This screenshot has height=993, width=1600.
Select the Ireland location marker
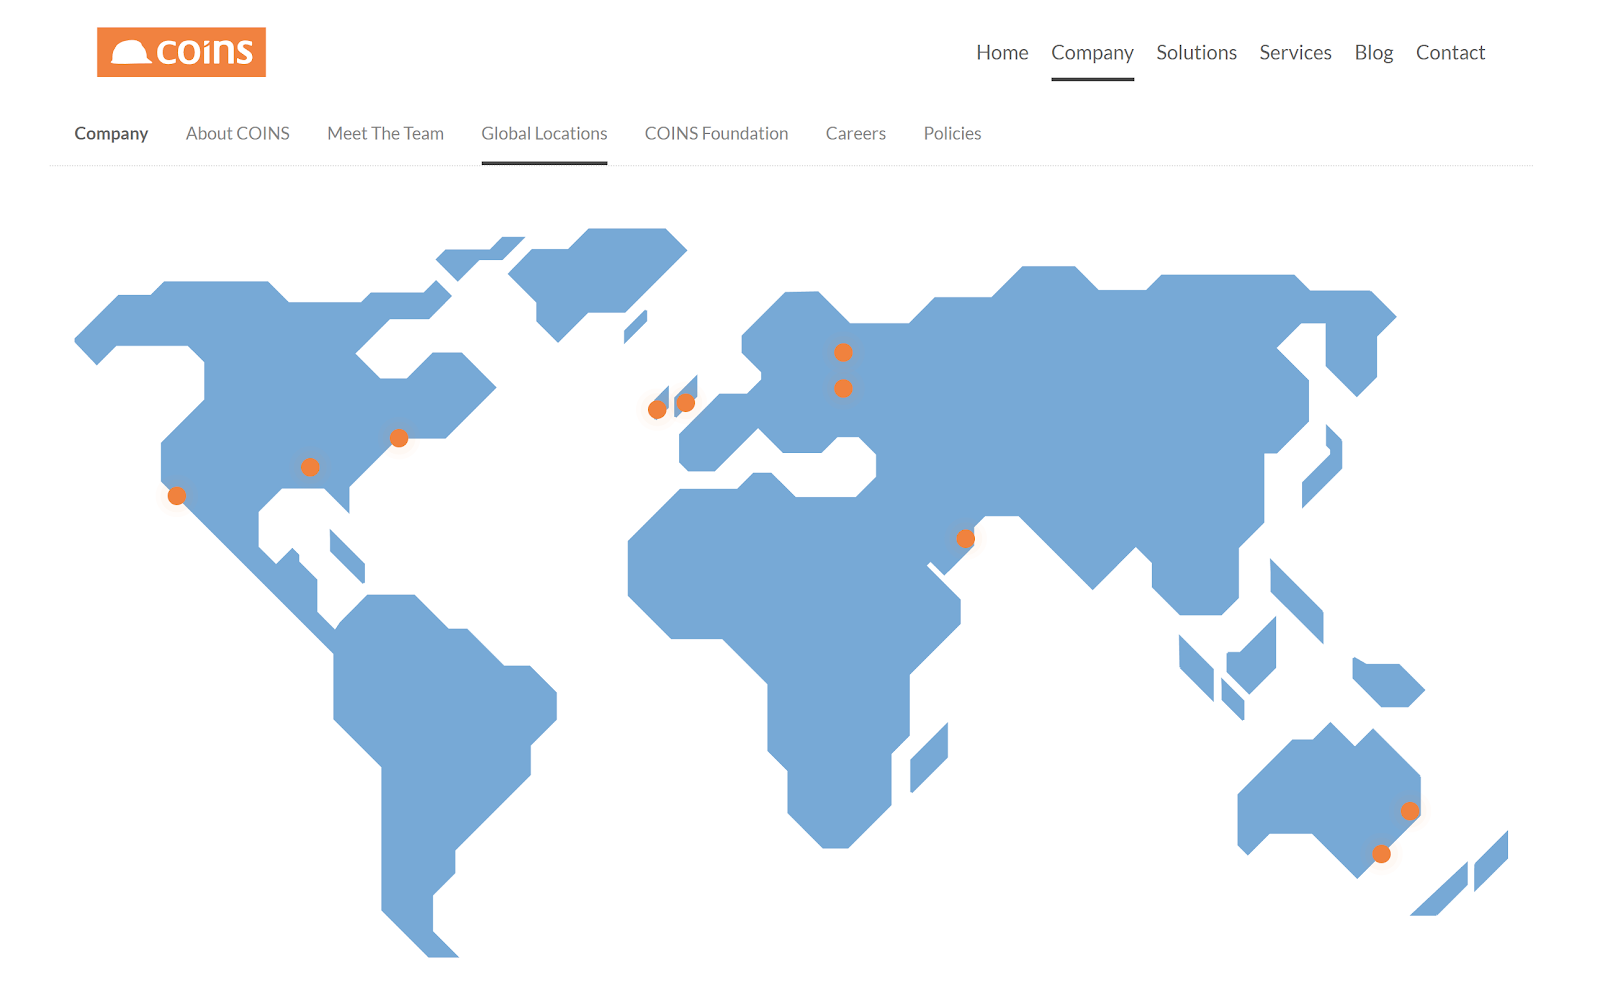click(x=657, y=410)
